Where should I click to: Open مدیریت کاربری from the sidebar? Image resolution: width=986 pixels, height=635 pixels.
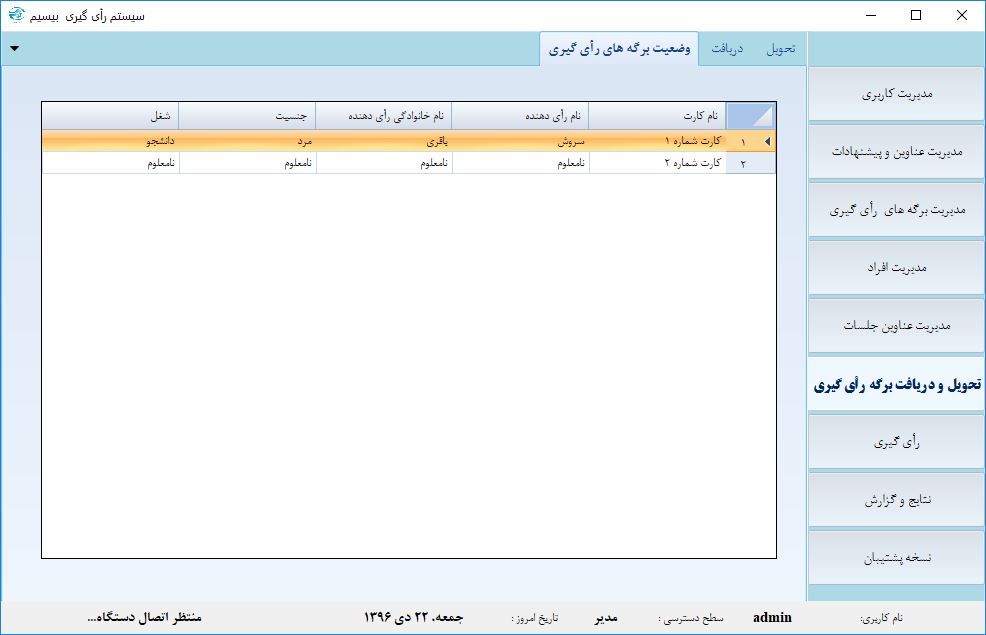point(895,93)
